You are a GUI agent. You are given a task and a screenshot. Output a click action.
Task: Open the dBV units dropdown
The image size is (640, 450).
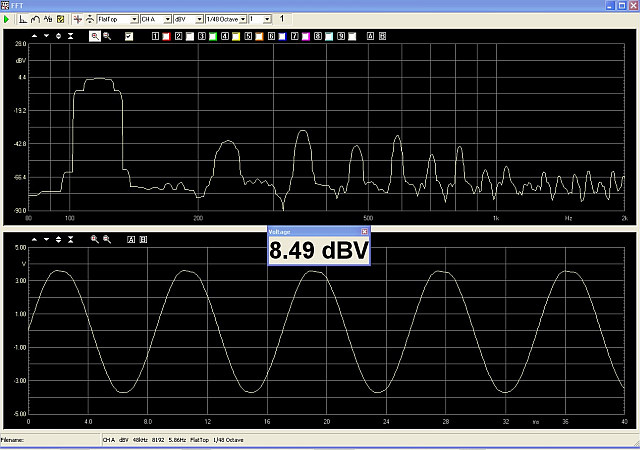[200, 19]
